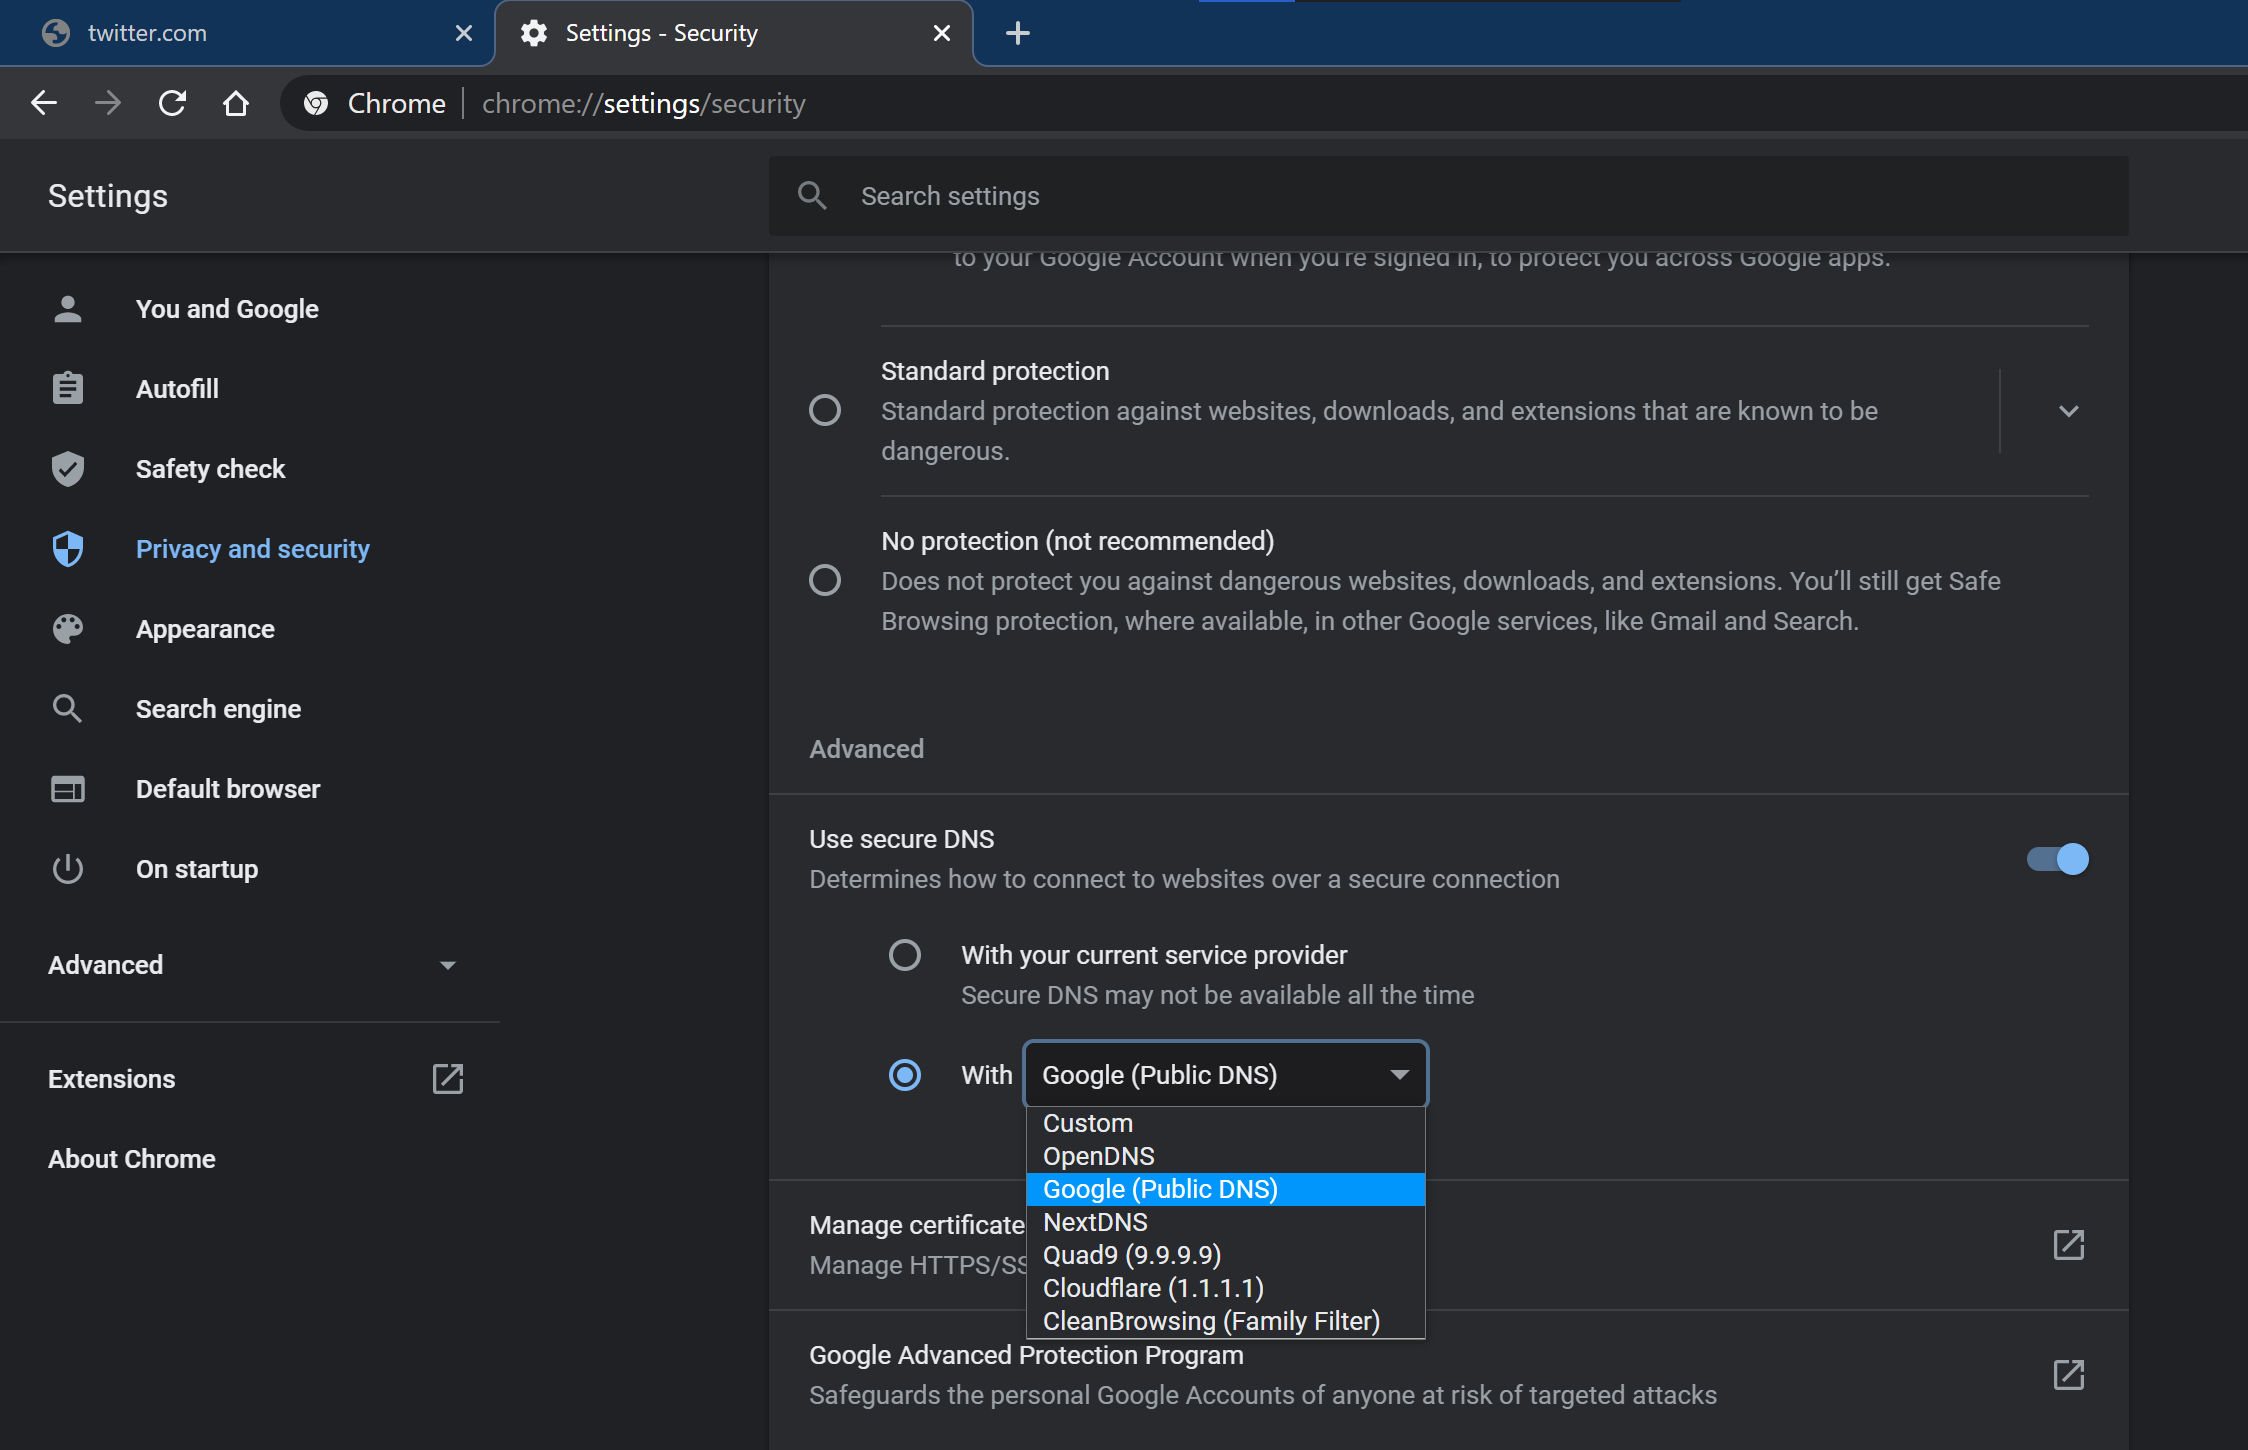Click 'Secure DNS may not be available' text
This screenshot has width=2248, height=1450.
point(1217,995)
